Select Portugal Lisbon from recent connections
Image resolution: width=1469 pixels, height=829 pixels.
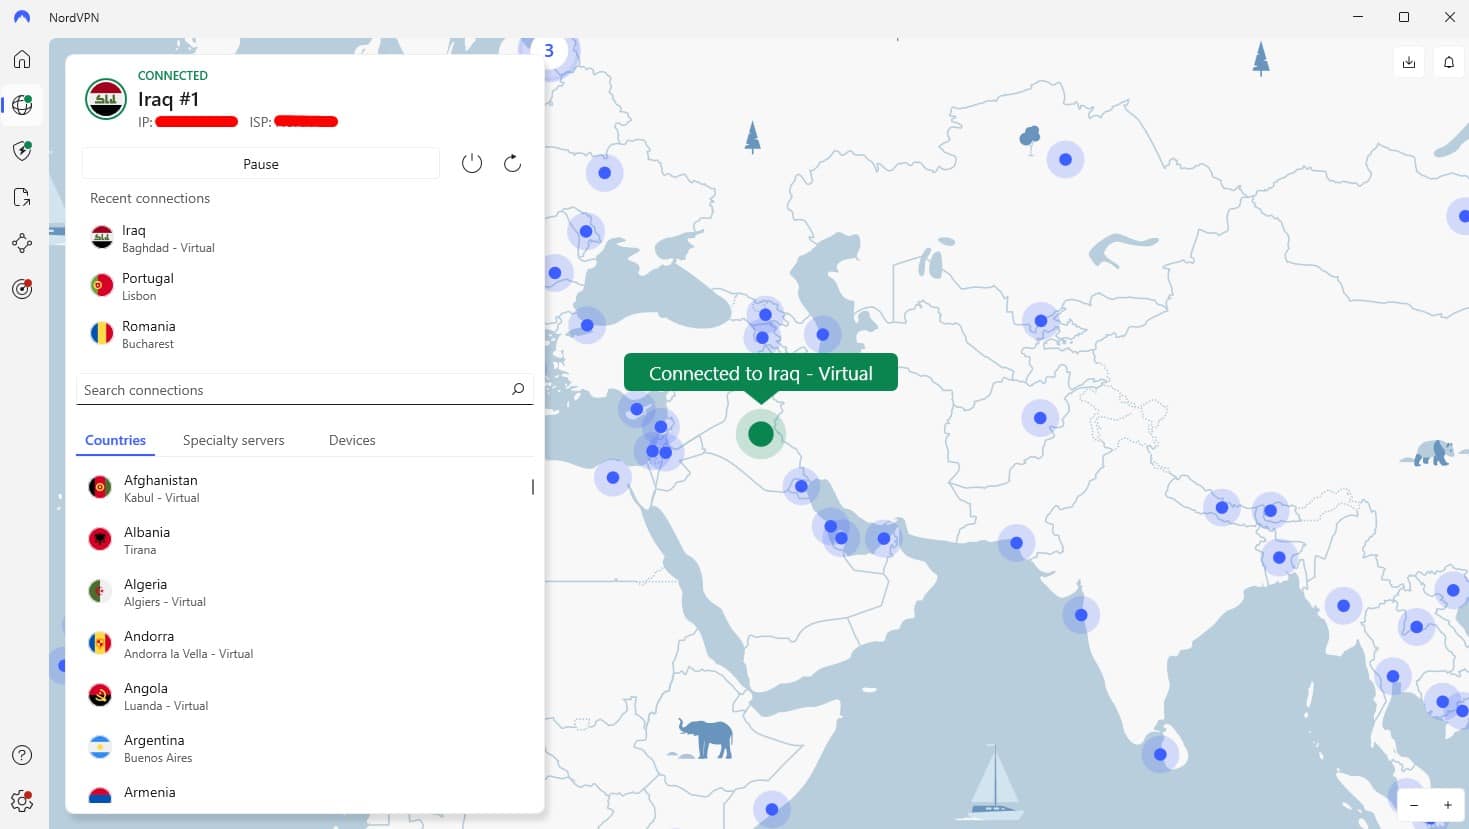tap(148, 286)
